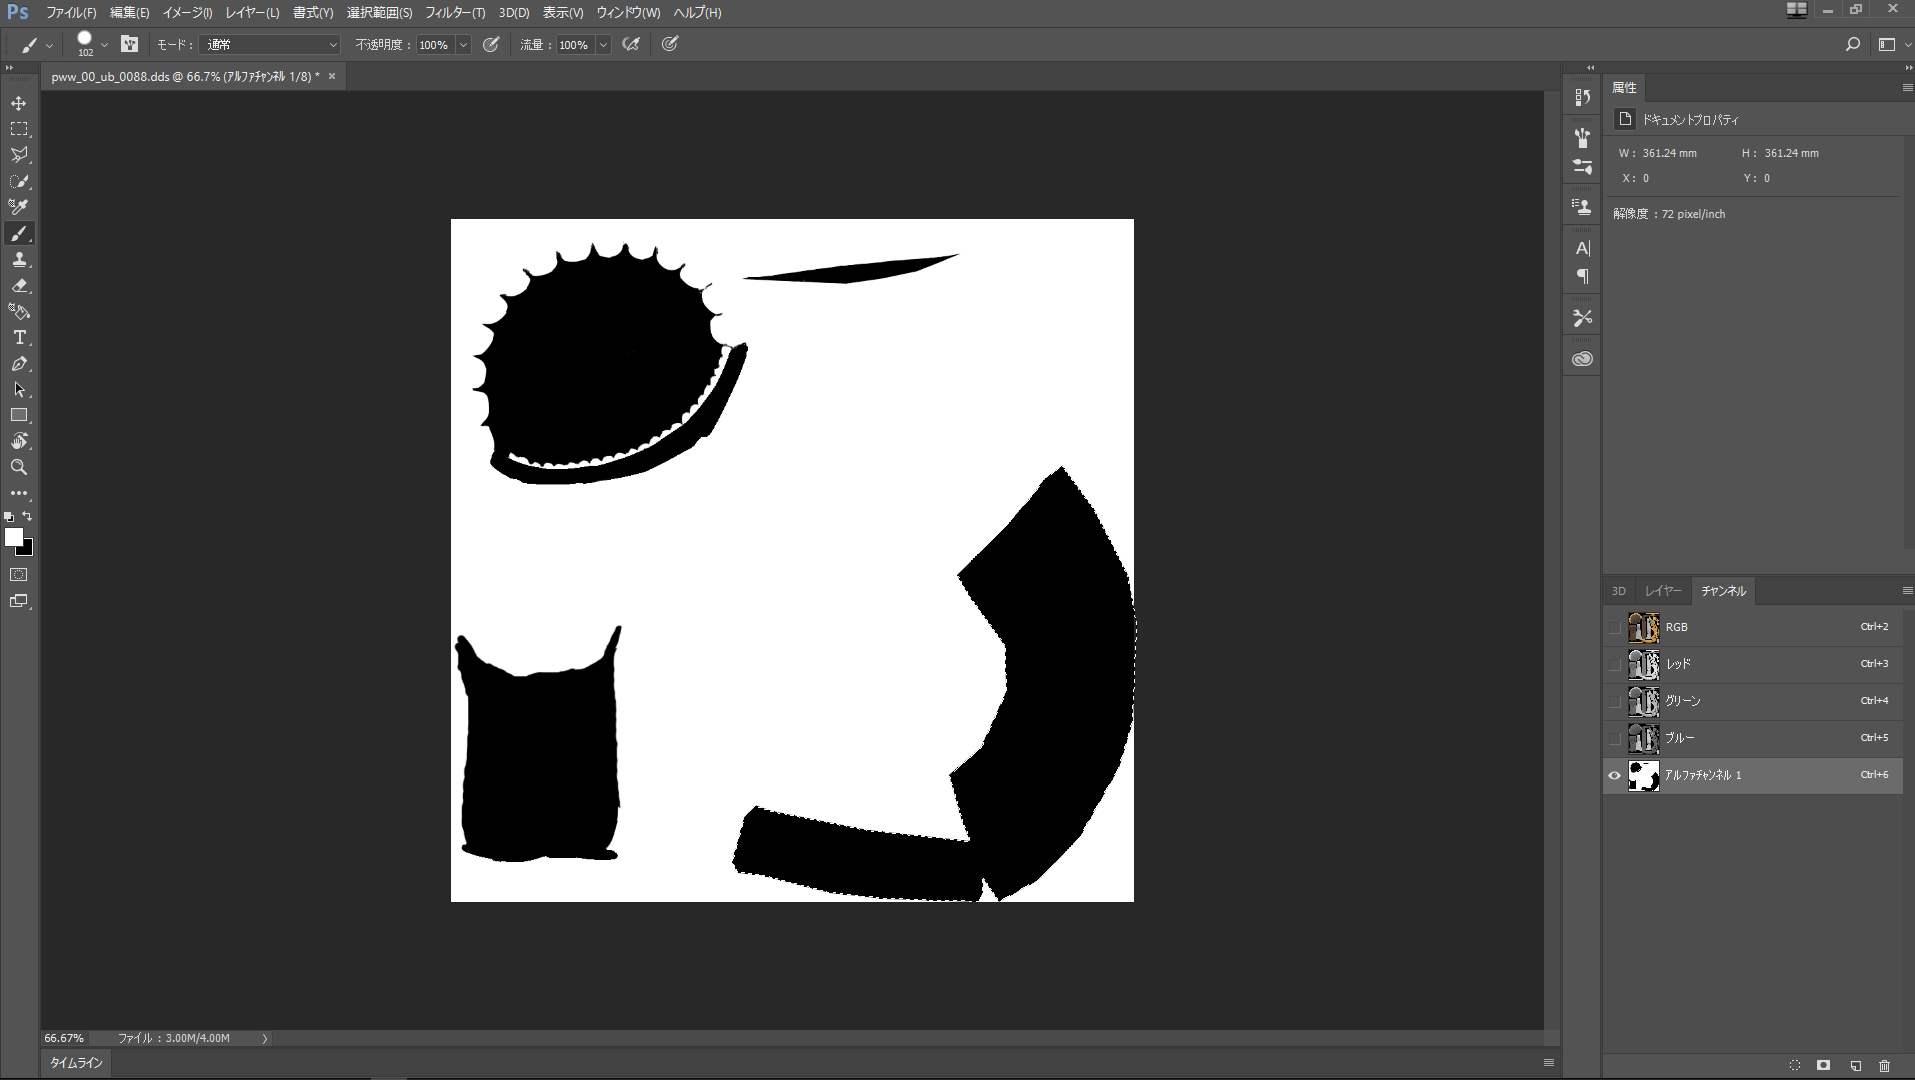Select the Zoom tool
Screen dimensions: 1915x1080
tap(19, 467)
